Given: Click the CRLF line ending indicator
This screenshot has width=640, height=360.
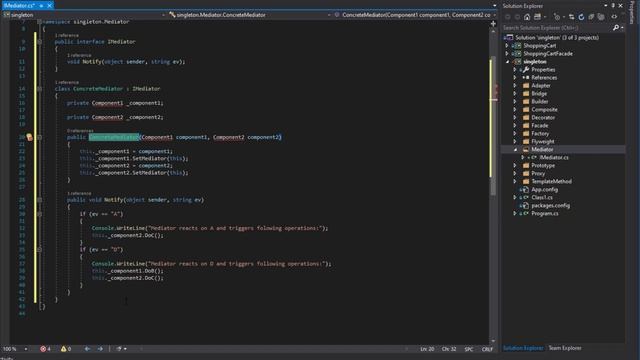Looking at the screenshot, I should coord(487,349).
